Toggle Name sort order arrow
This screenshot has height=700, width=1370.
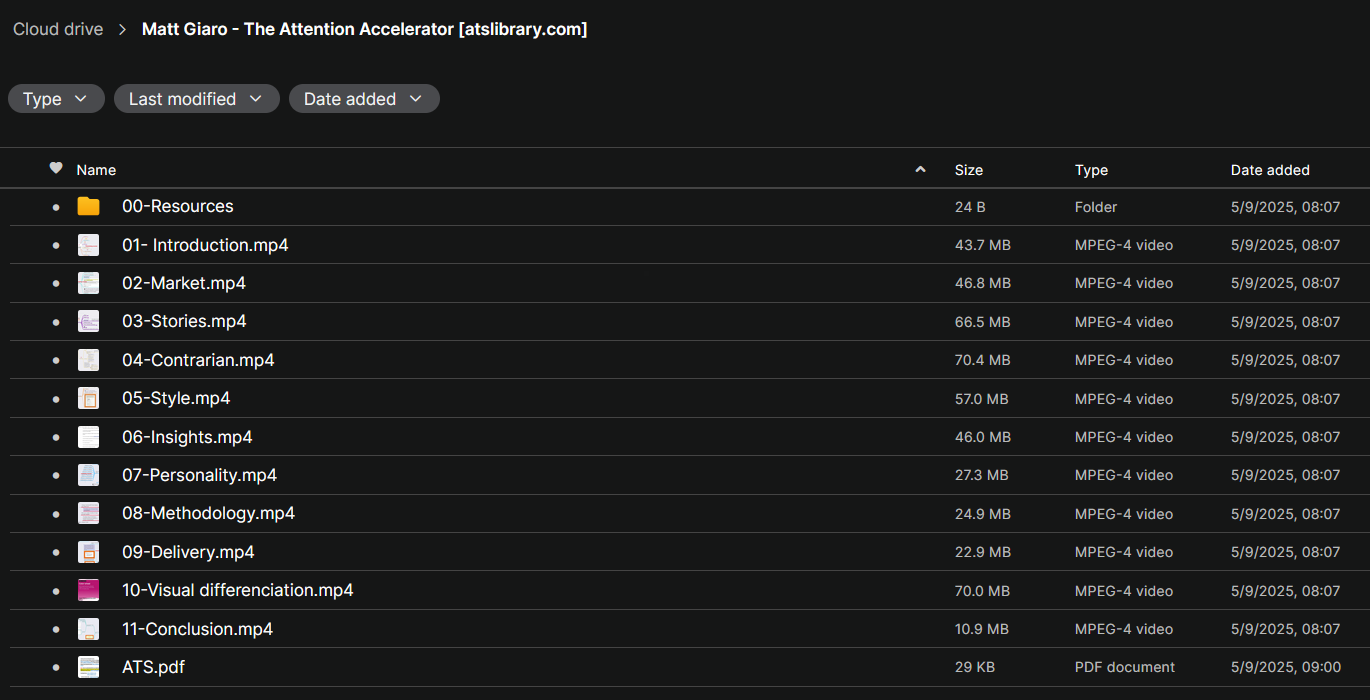(920, 170)
